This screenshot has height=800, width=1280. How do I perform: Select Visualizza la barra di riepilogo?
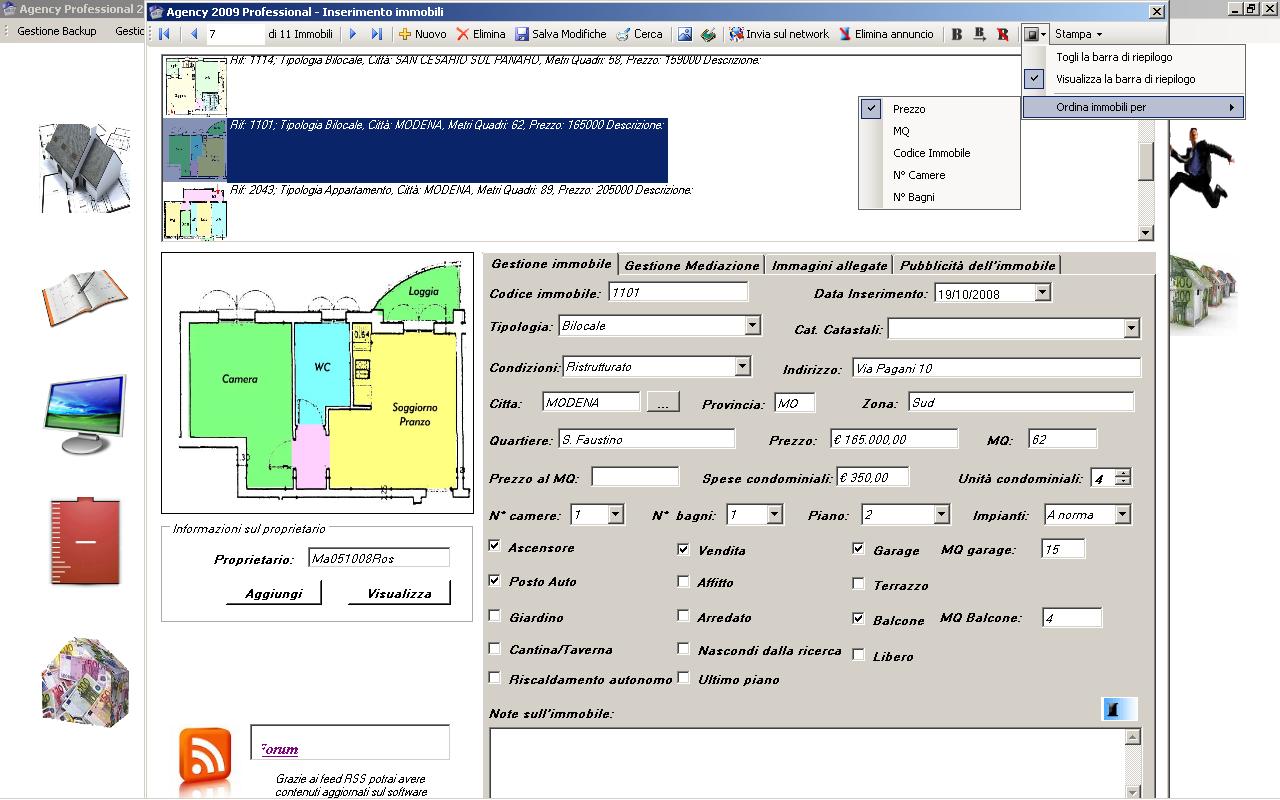tap(1133, 79)
